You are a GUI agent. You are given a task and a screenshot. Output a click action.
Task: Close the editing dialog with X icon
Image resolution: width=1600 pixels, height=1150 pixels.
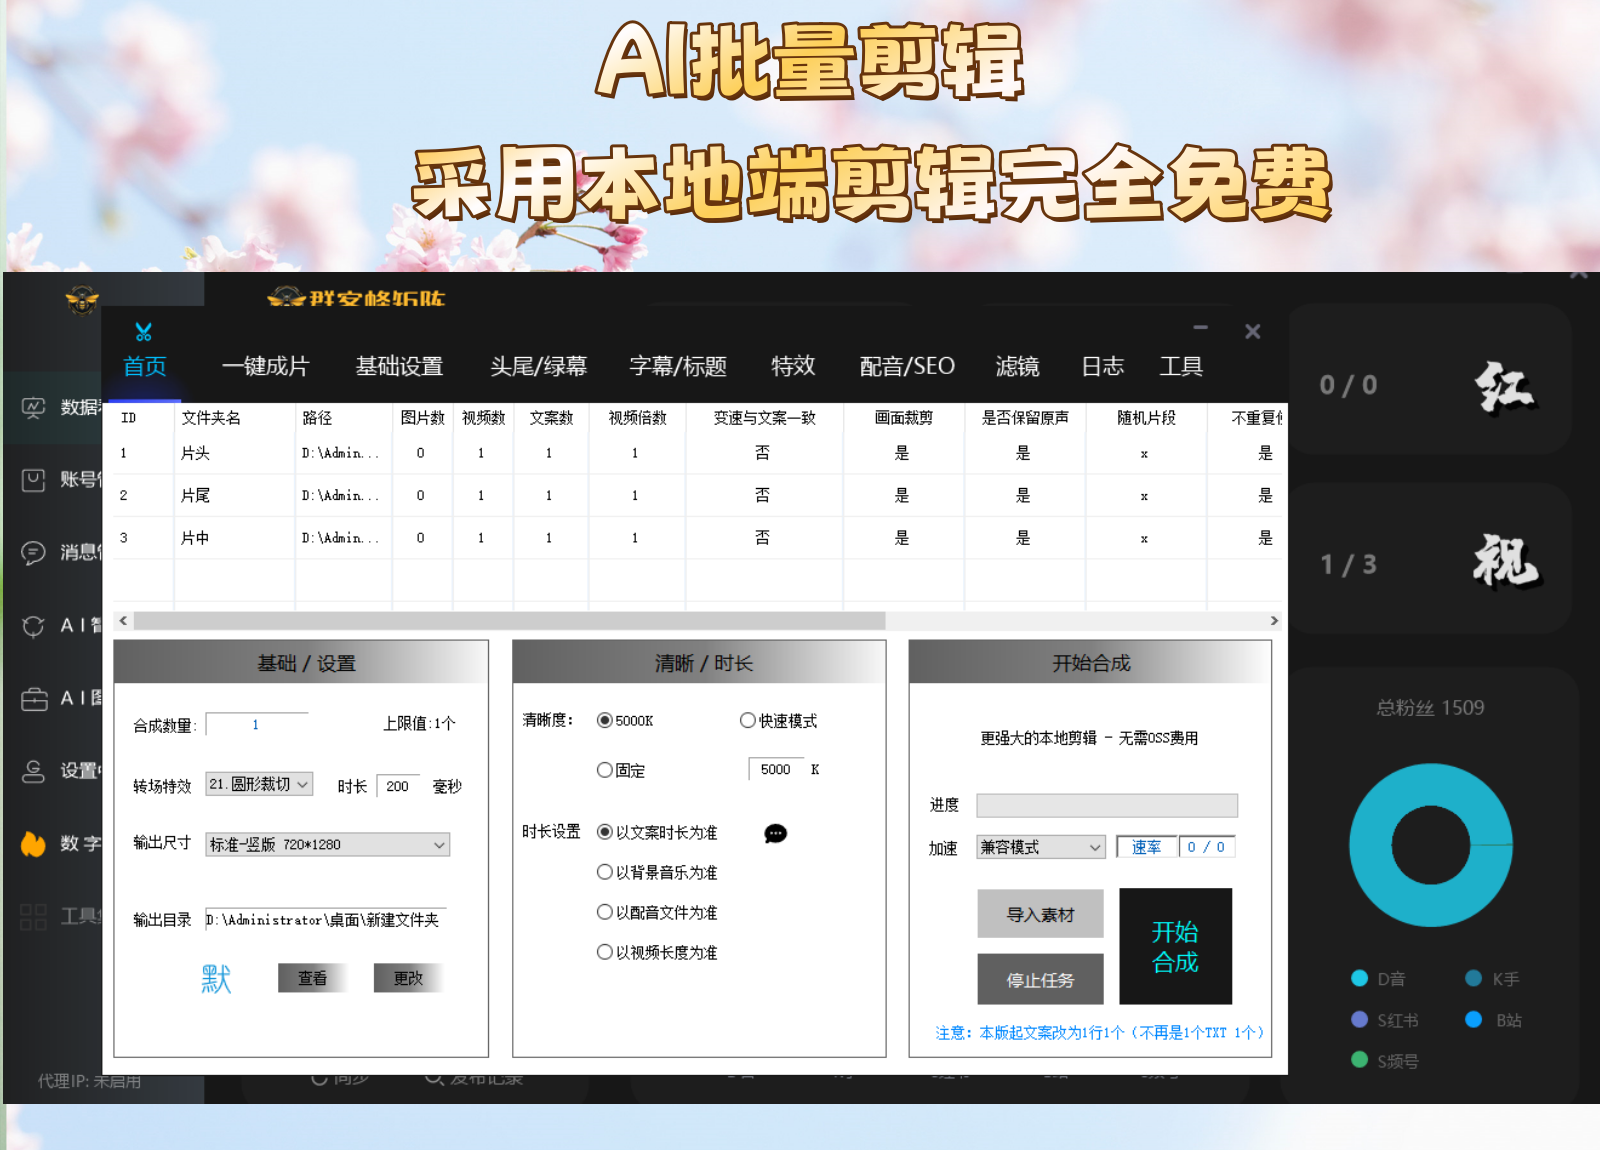point(1252,331)
